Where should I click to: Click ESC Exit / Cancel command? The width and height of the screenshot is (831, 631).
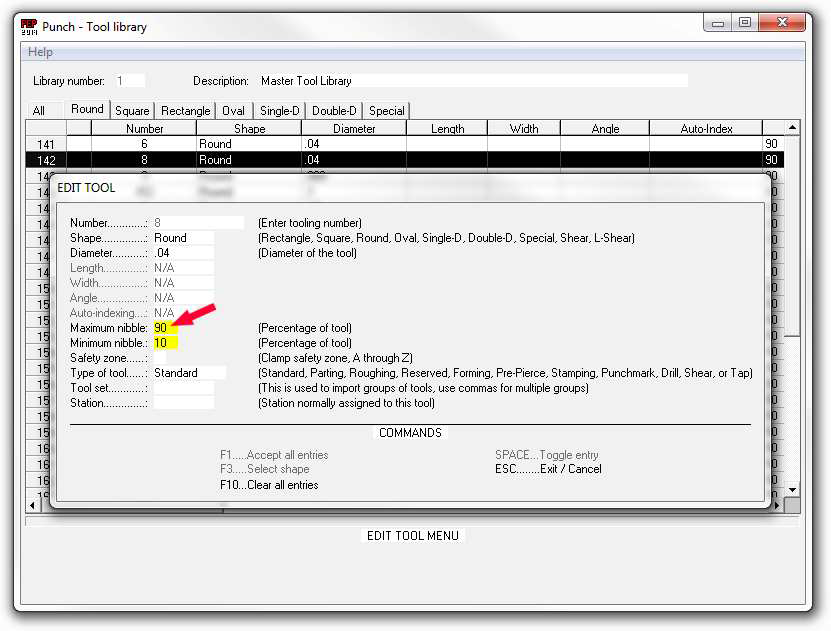[548, 469]
